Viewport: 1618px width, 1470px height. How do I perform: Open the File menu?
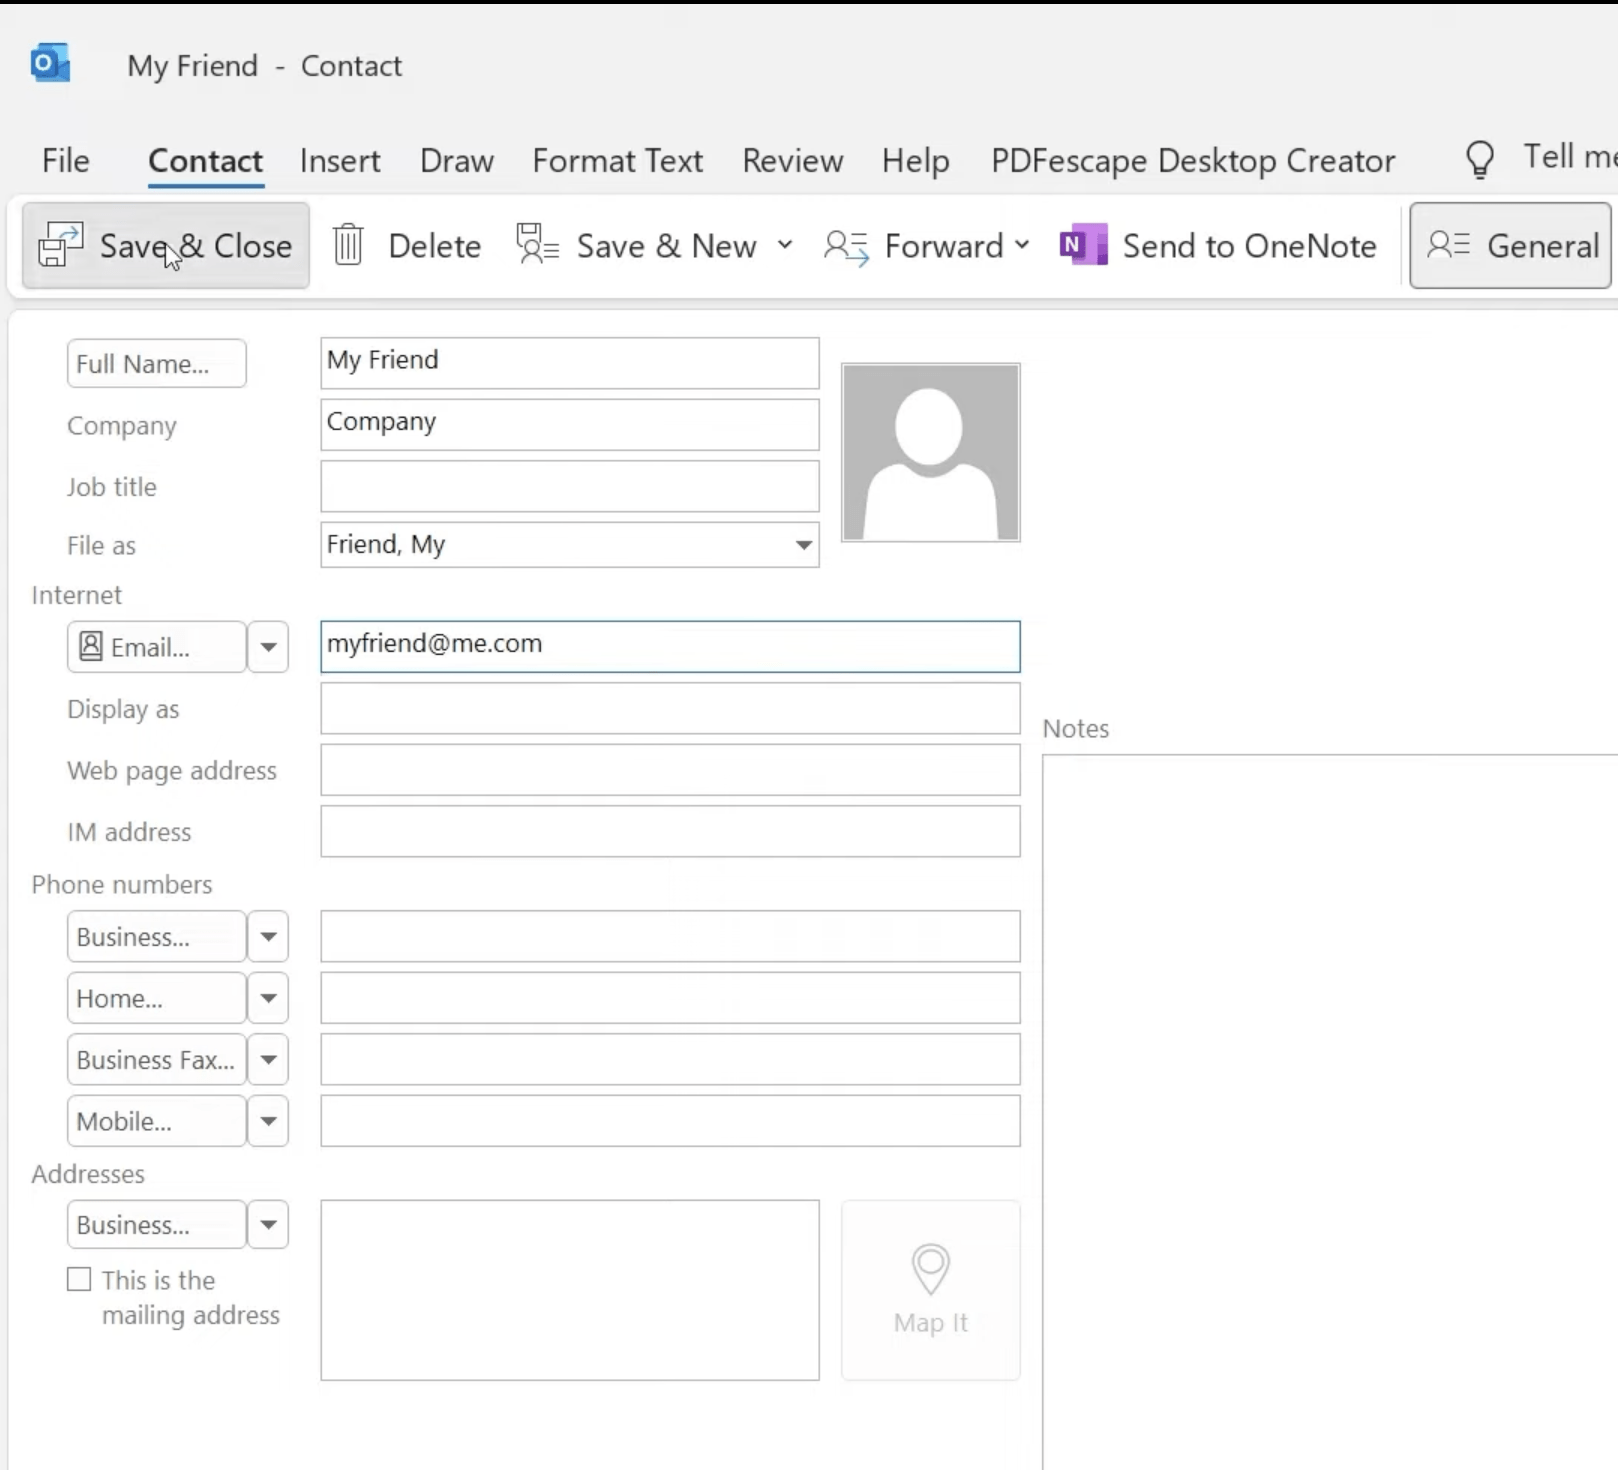pos(66,161)
